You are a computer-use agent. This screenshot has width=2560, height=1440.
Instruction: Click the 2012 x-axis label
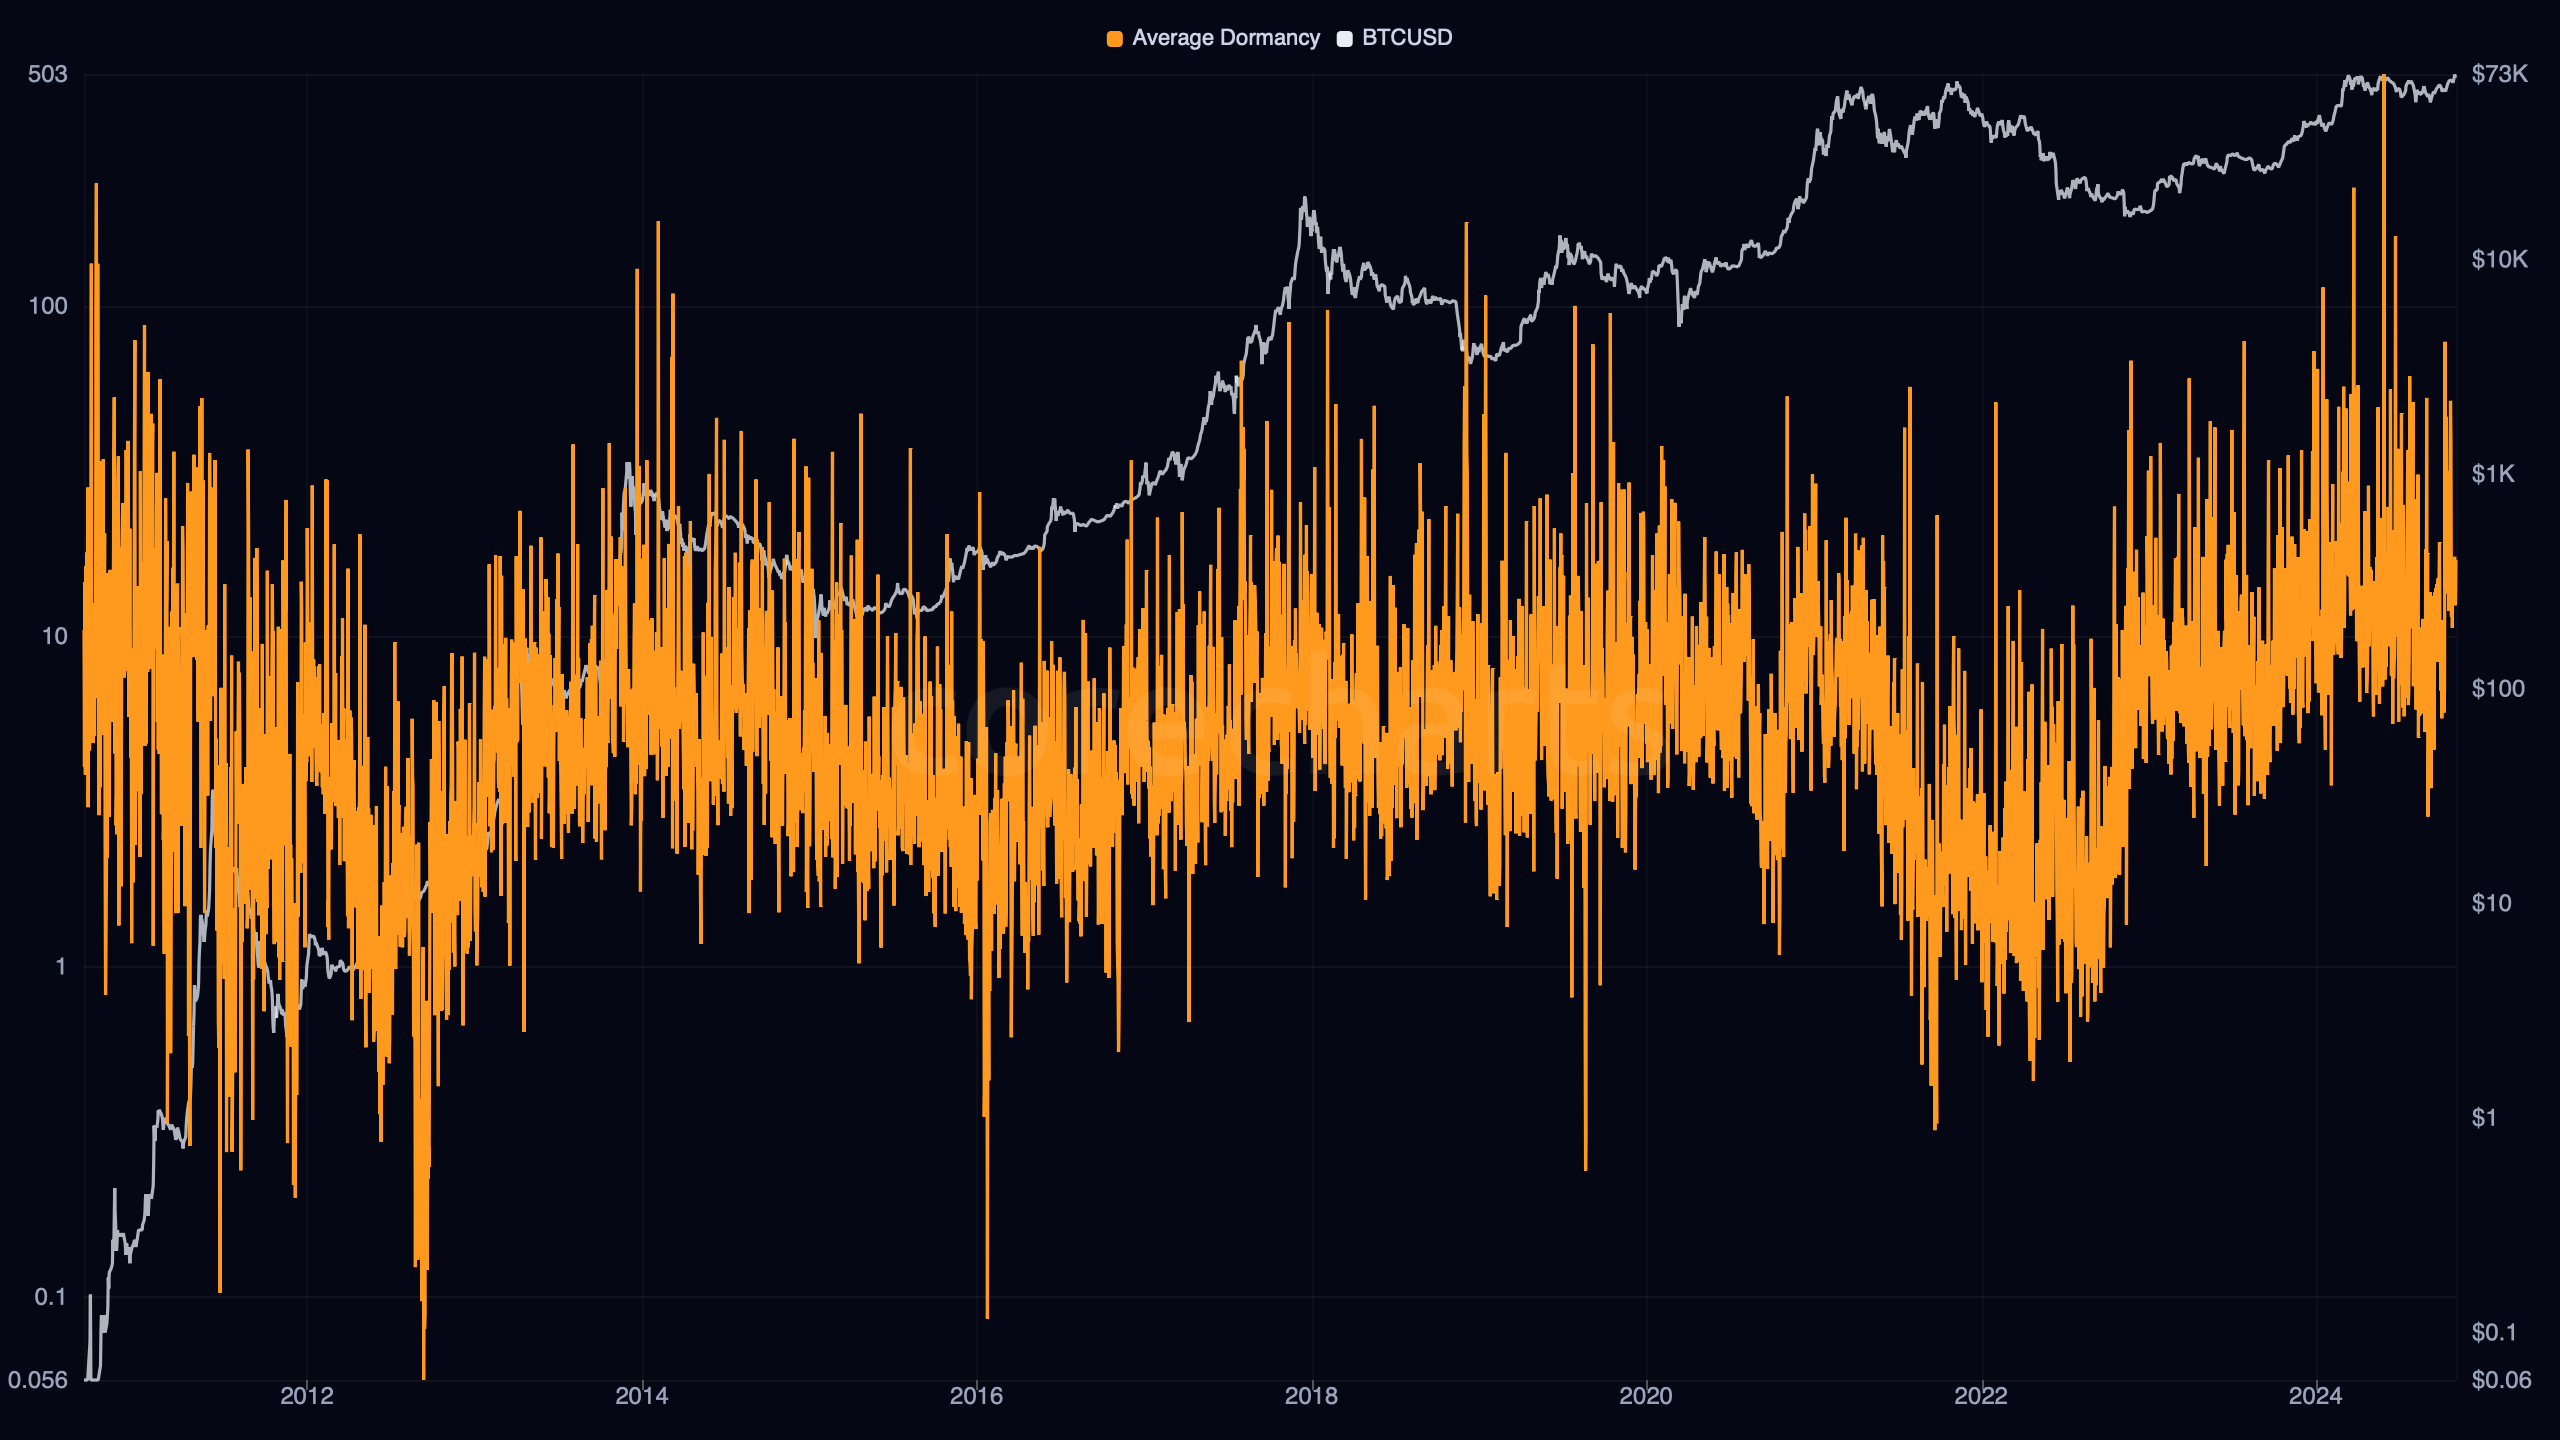tap(306, 1396)
